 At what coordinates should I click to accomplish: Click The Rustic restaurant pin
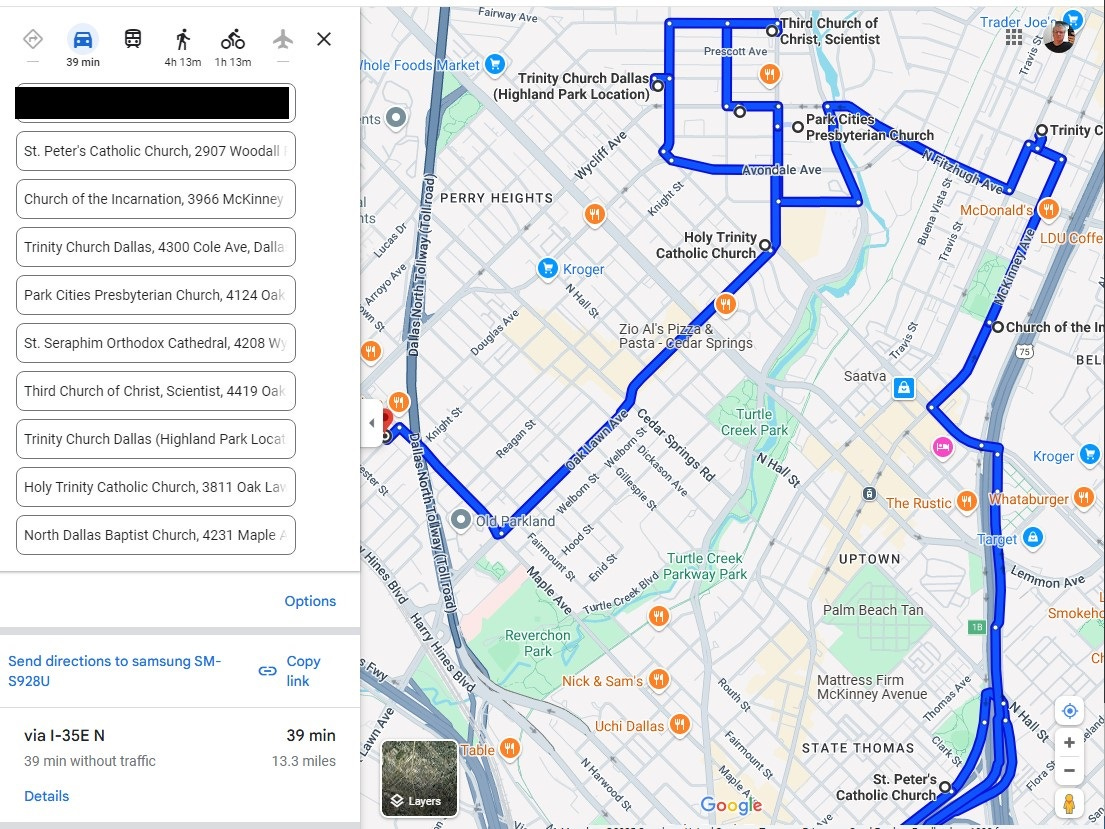coord(966,501)
